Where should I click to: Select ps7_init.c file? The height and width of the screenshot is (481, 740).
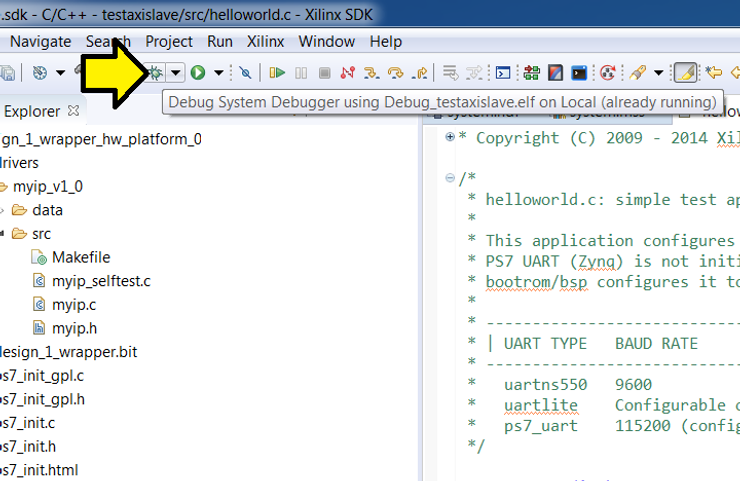(27, 423)
